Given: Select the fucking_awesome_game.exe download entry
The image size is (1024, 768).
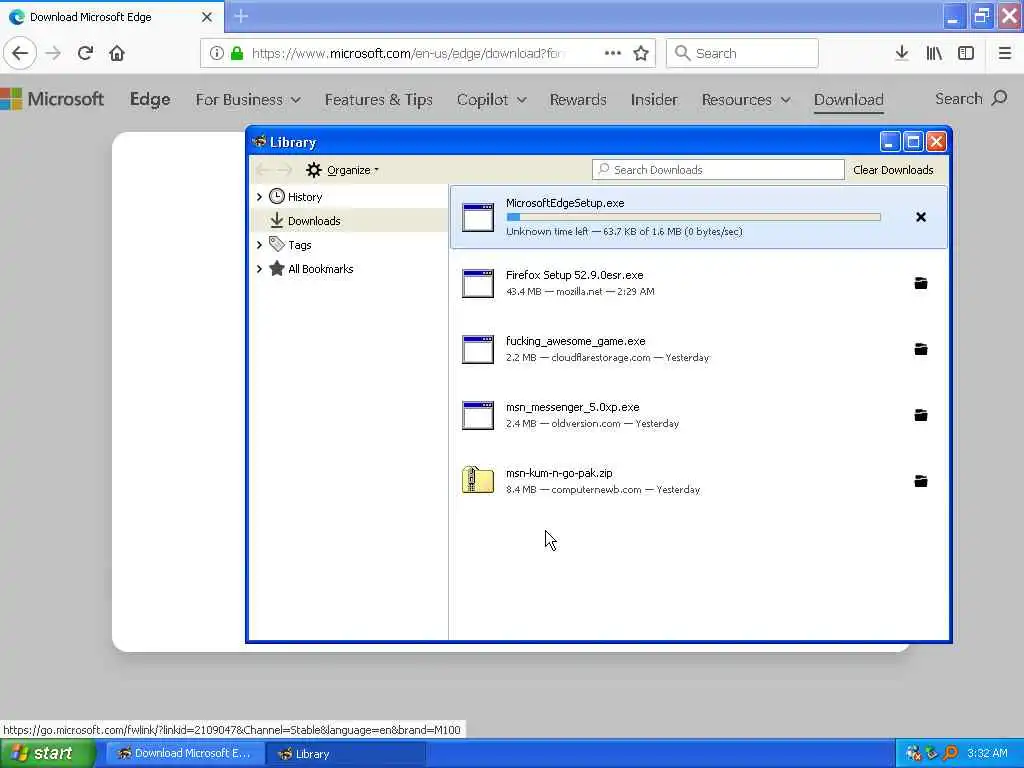Looking at the screenshot, I should coord(698,349).
